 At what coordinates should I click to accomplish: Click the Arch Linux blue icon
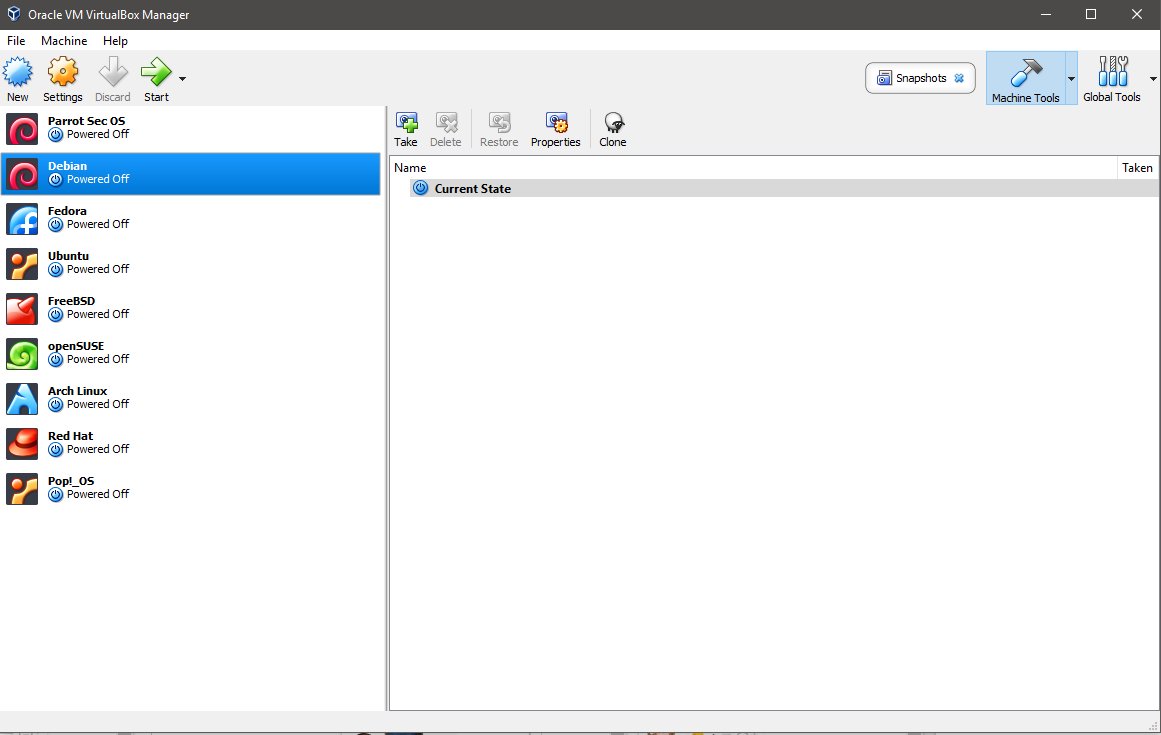(22, 399)
